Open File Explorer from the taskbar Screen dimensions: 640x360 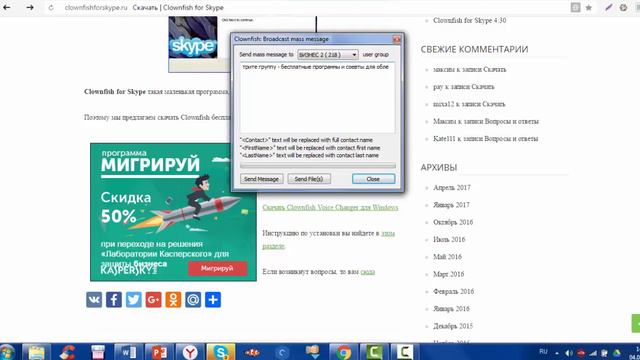click(x=36, y=352)
